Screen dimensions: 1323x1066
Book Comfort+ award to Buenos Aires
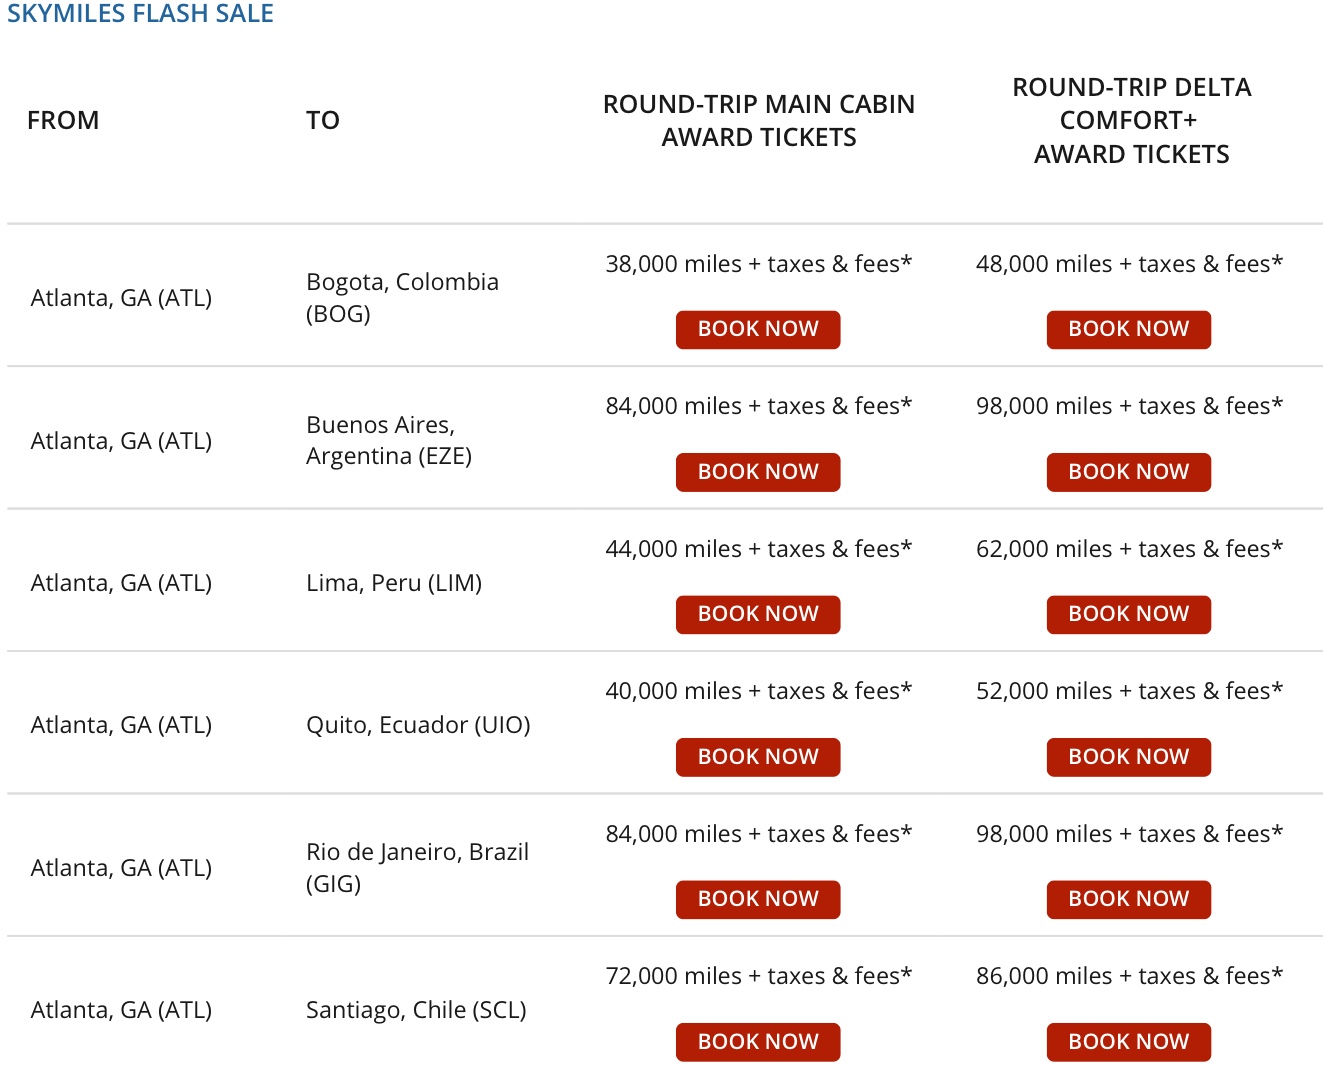coord(1128,472)
